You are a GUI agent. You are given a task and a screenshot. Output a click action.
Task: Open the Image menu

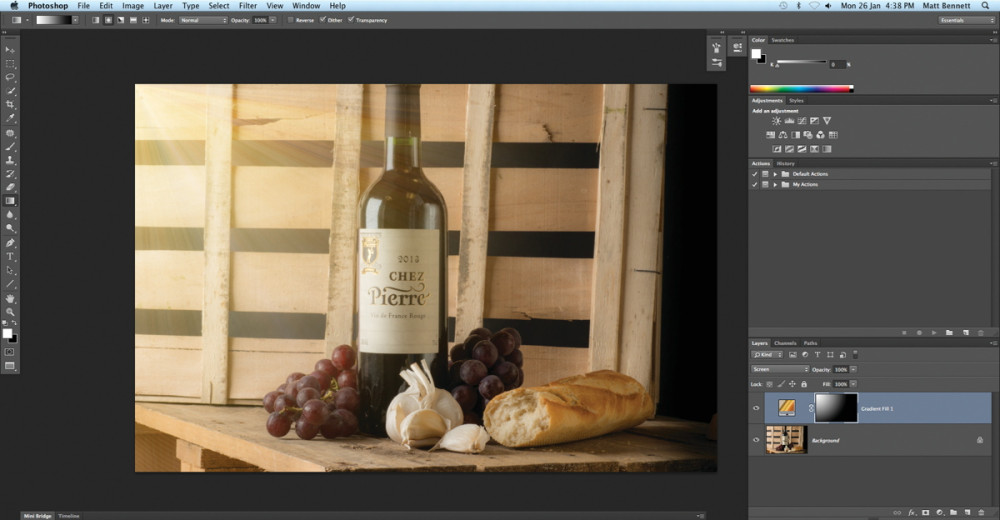pyautogui.click(x=133, y=6)
